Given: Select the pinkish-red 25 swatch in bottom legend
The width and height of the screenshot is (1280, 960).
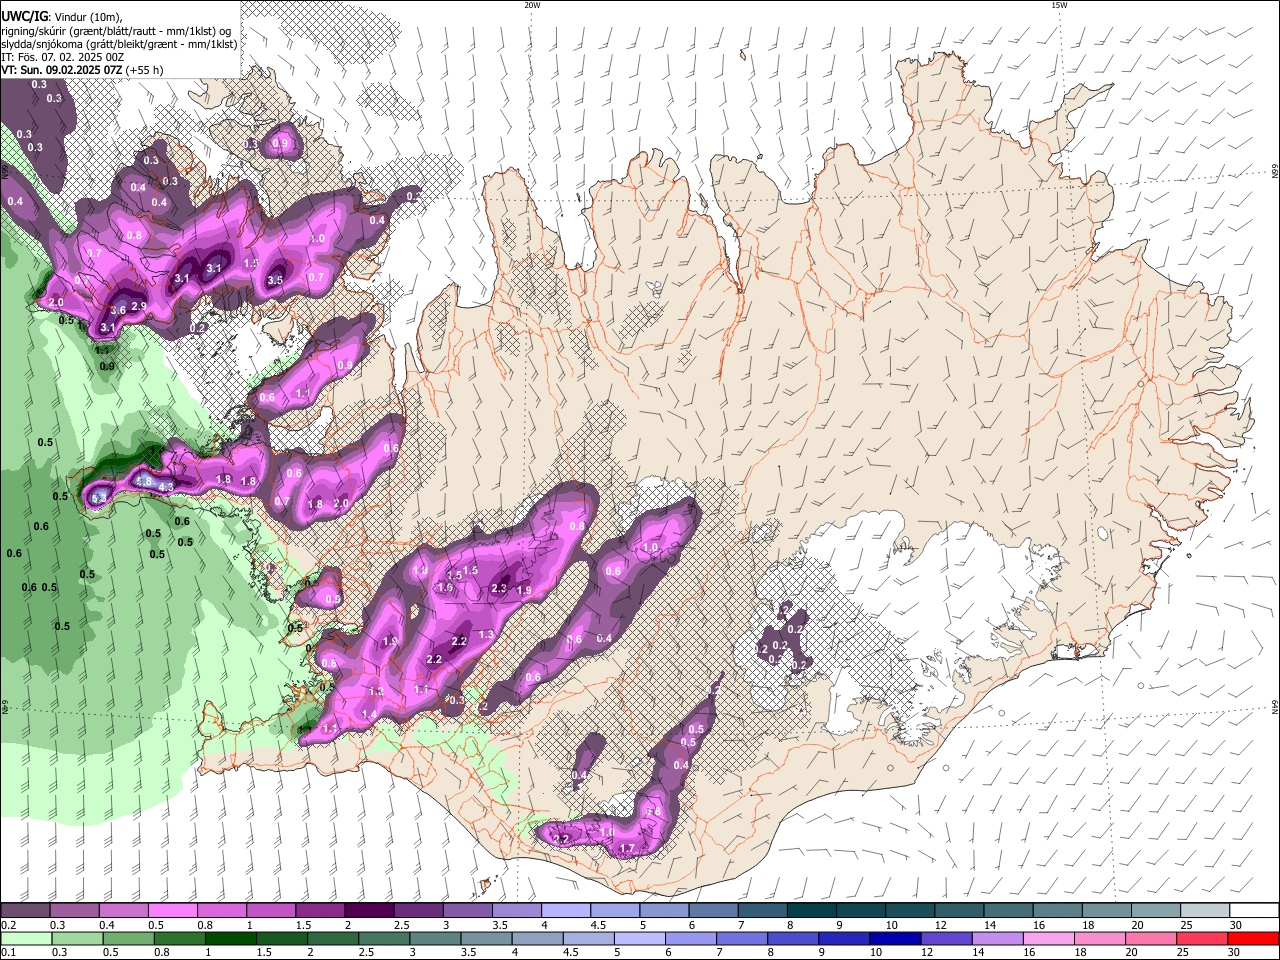Looking at the screenshot, I should coord(1203,938).
